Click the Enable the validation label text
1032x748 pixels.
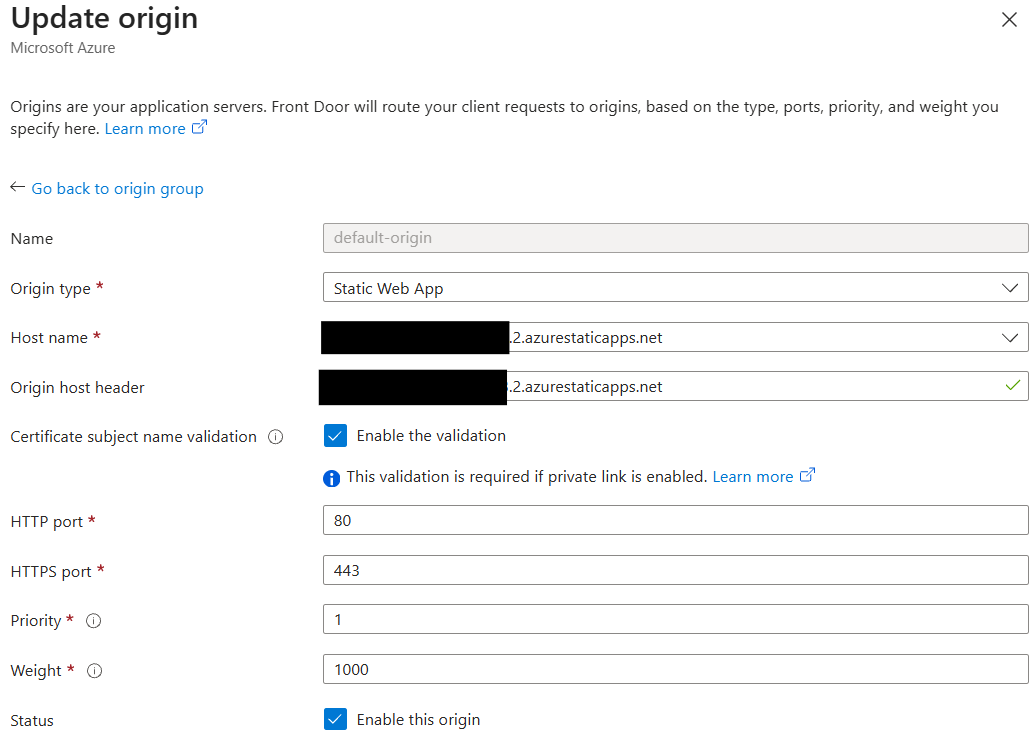431,436
